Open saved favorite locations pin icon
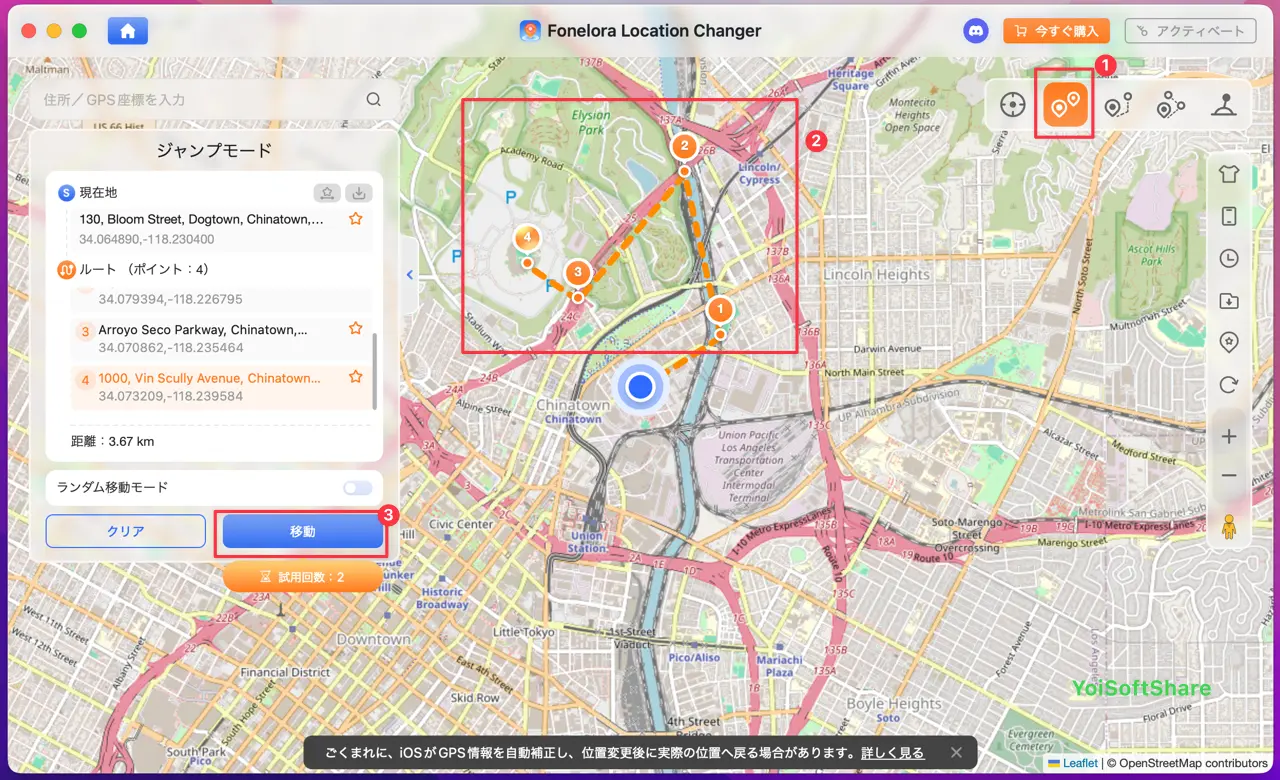 click(1229, 342)
